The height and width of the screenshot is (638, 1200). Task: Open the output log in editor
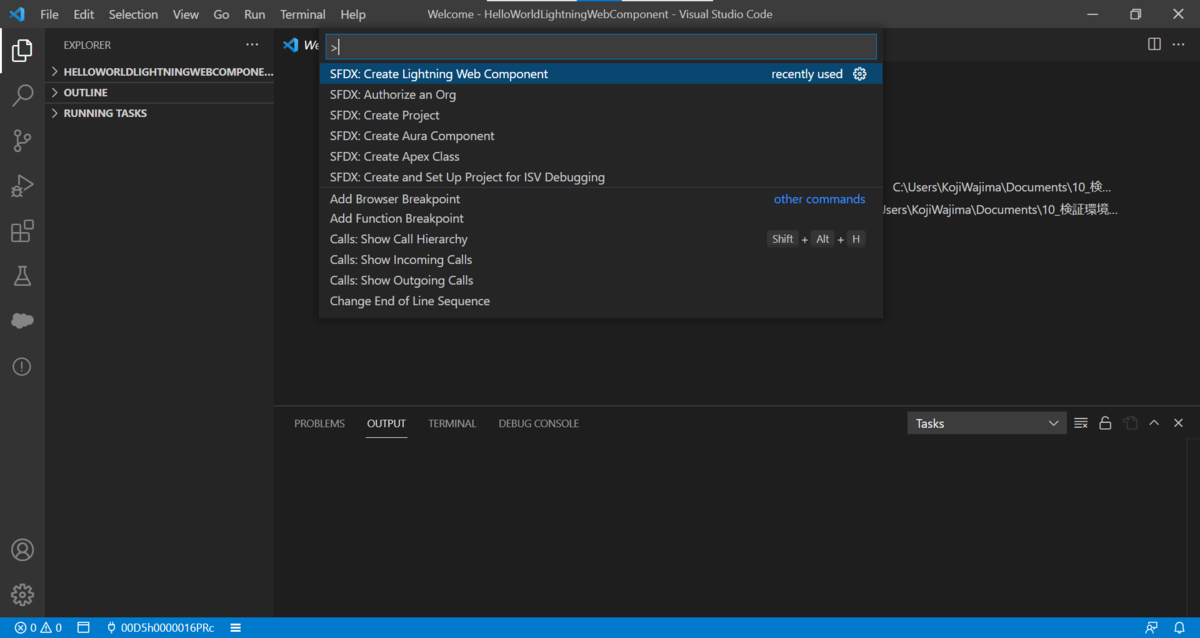point(1130,423)
